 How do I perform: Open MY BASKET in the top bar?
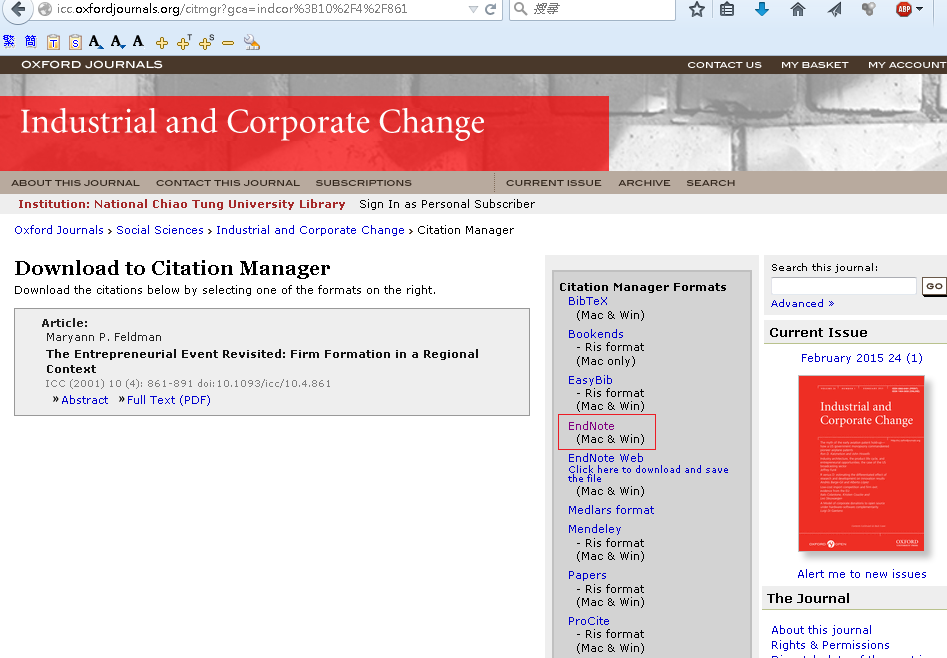point(815,65)
